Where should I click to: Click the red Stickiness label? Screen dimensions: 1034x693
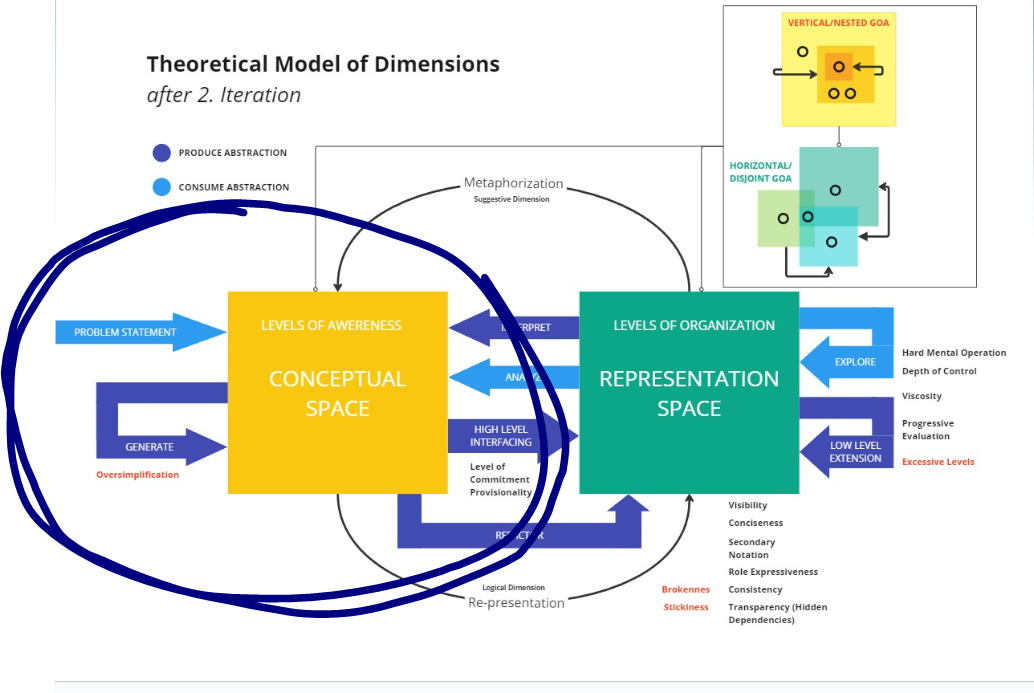pyautogui.click(x=686, y=607)
